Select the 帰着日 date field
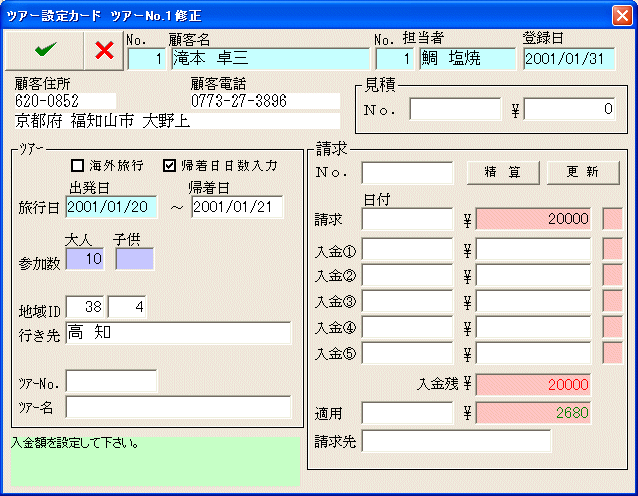Image resolution: width=638 pixels, height=496 pixels. [237, 207]
